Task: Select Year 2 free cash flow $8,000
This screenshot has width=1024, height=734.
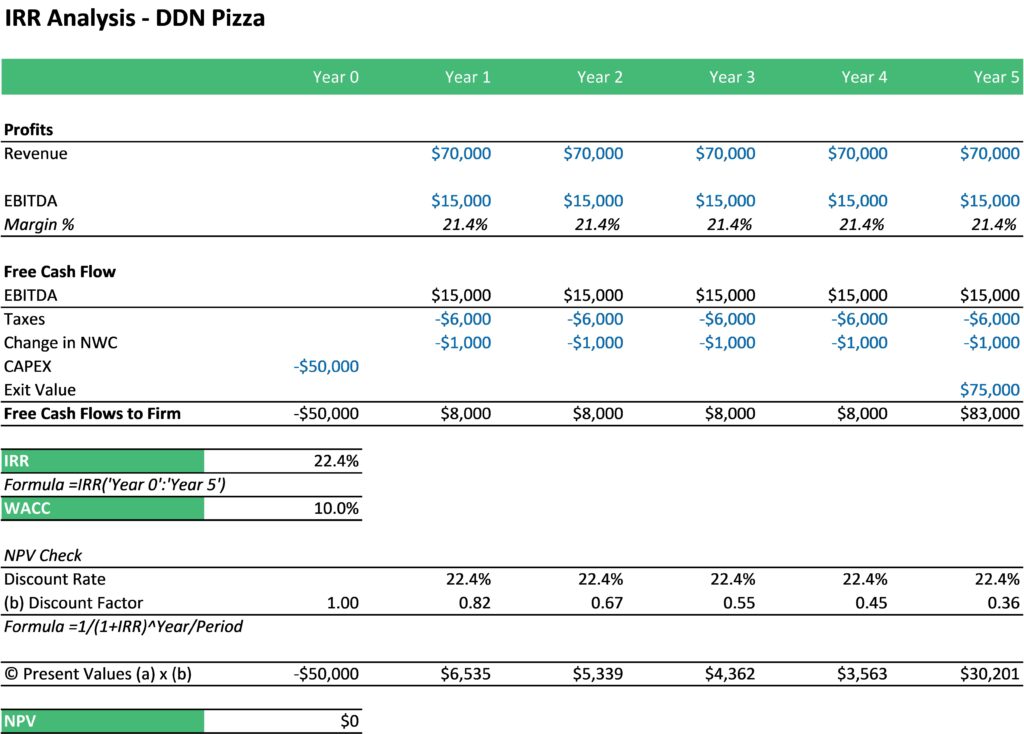Action: pyautogui.click(x=598, y=413)
